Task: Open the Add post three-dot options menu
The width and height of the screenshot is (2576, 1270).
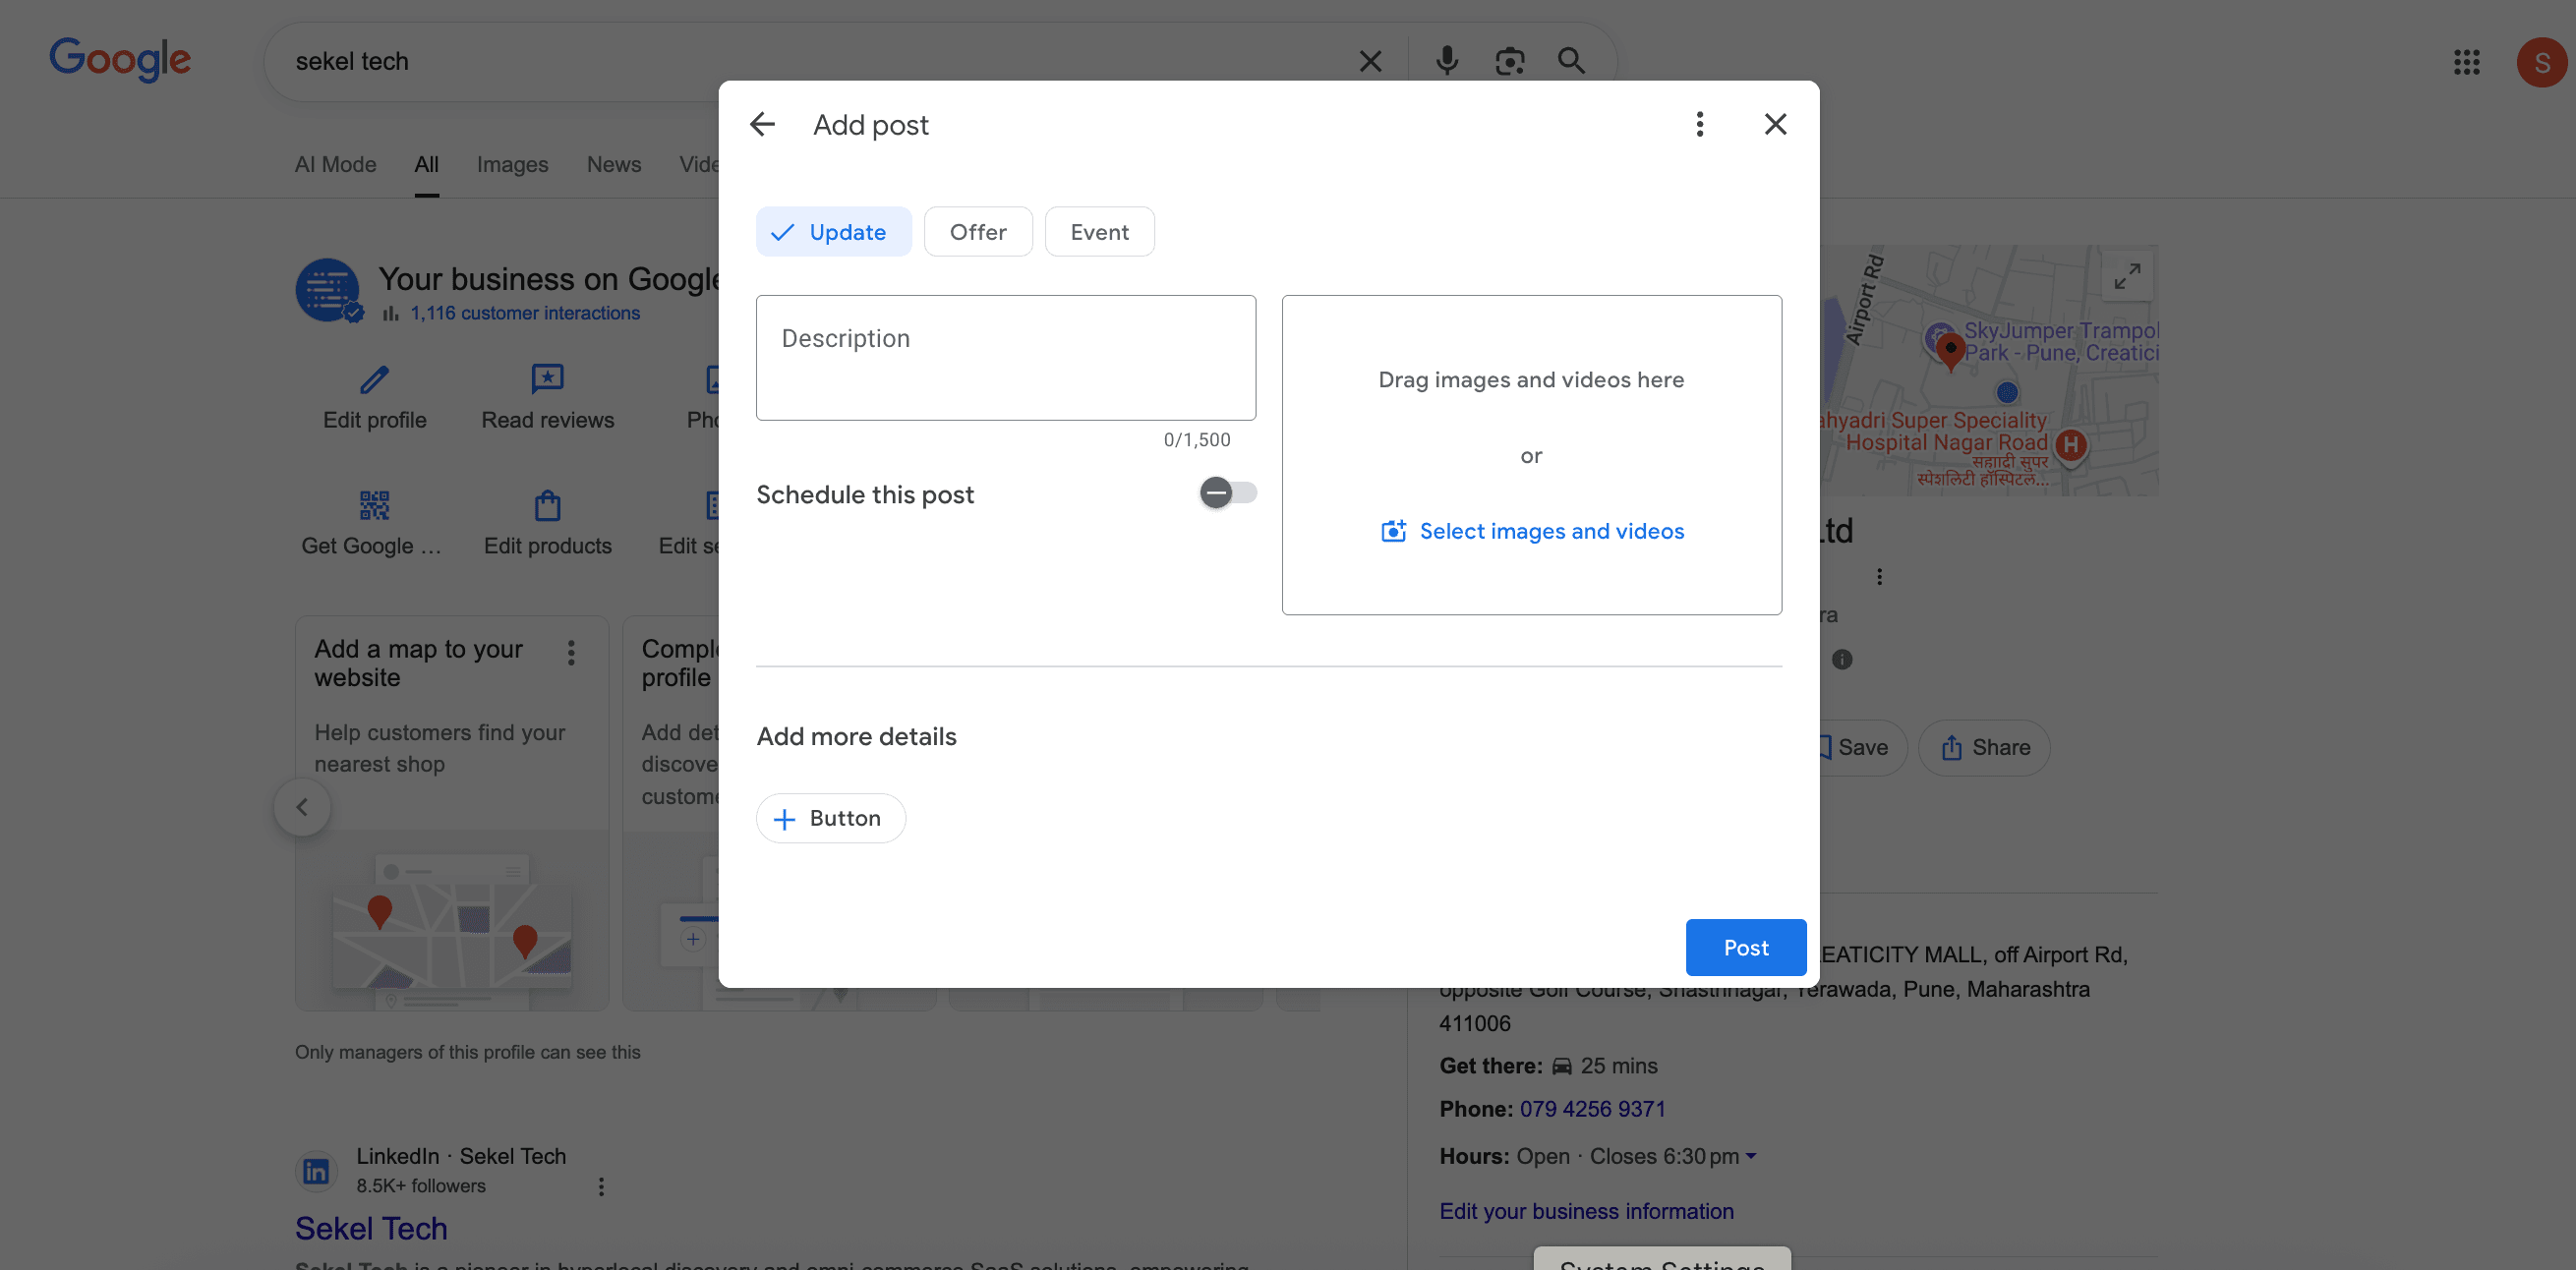Action: (x=1699, y=124)
